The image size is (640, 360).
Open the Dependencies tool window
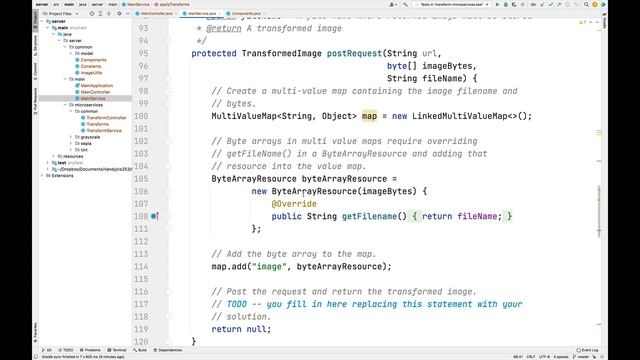tap(168, 350)
